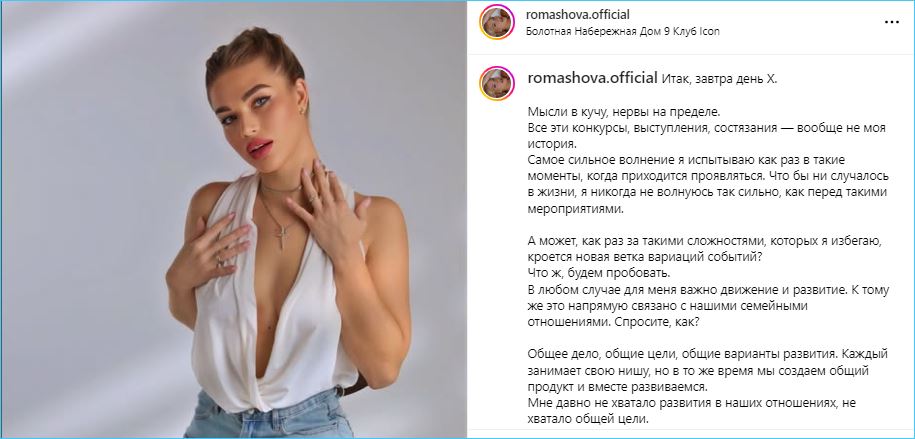Click the post photo of the woman
Screen dimensions: 915x439
coord(233,220)
